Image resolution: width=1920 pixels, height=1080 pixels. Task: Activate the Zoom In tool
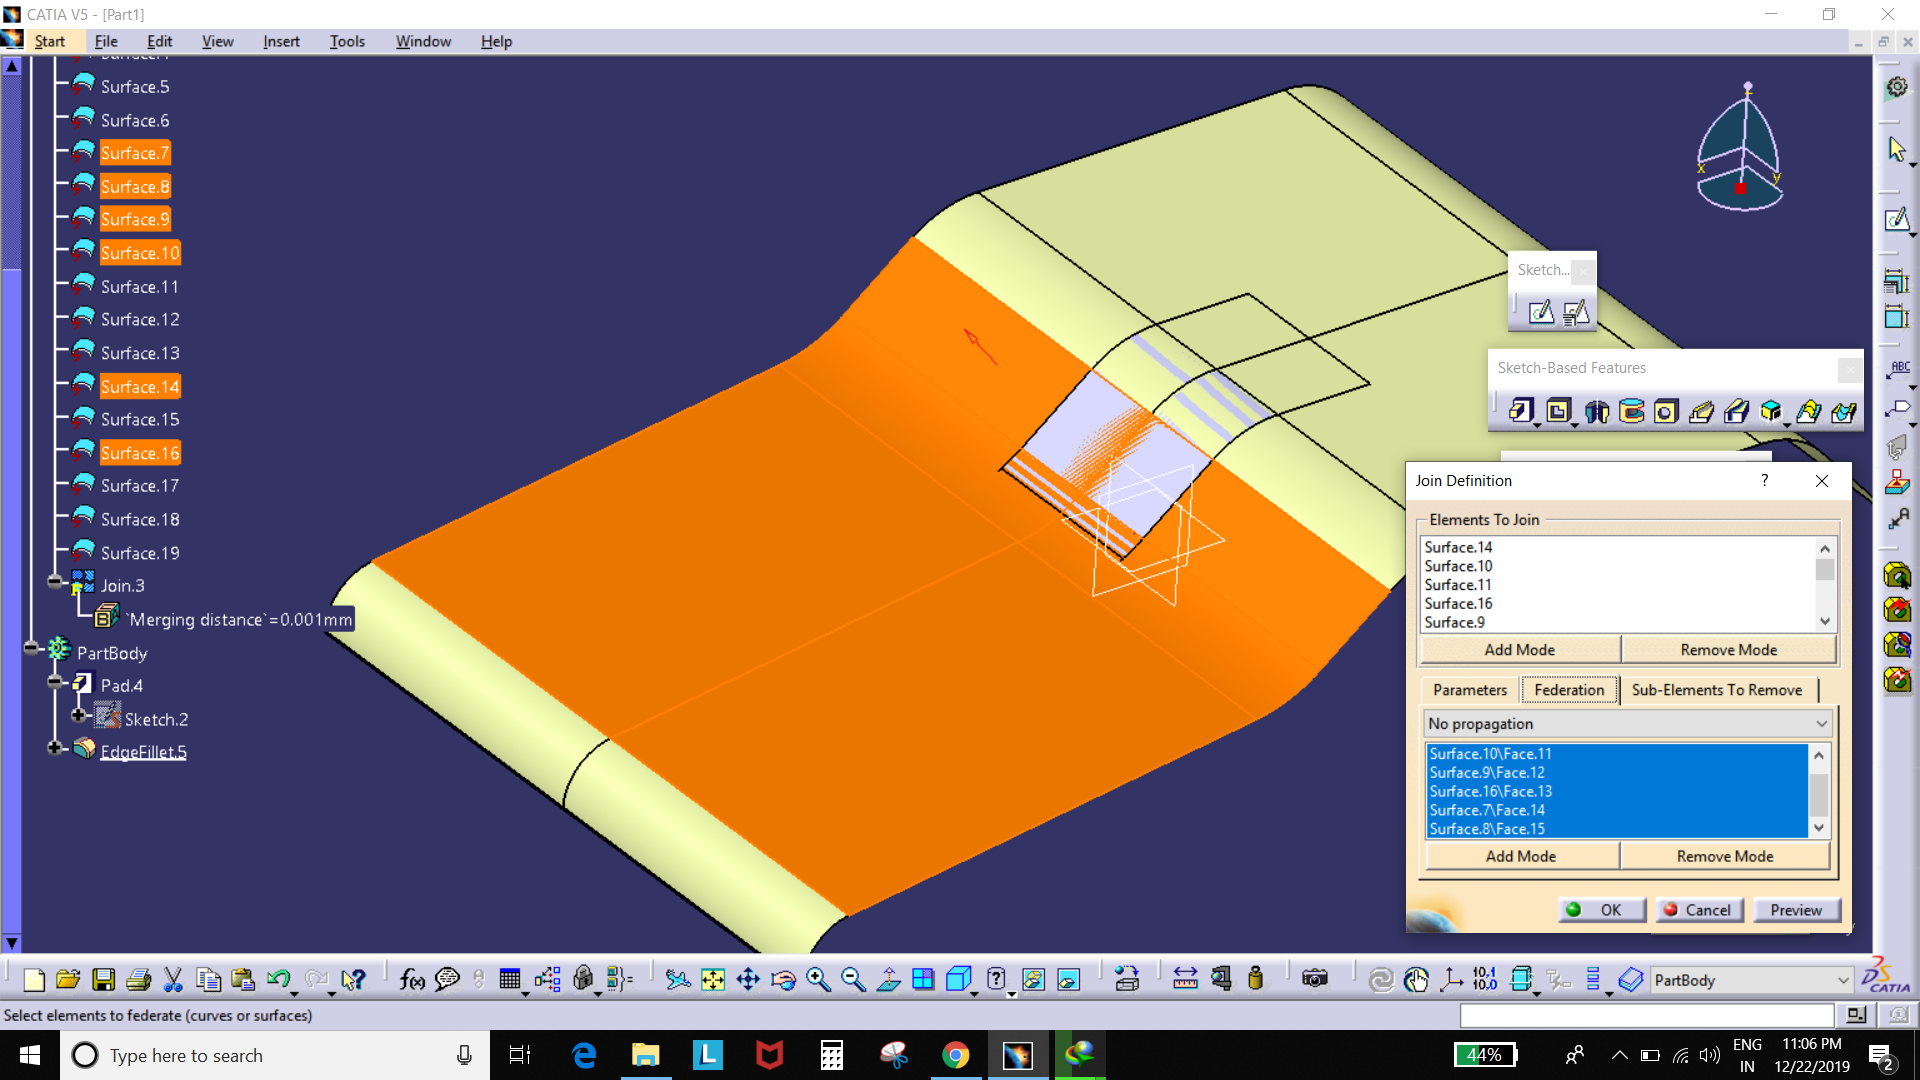(x=817, y=980)
